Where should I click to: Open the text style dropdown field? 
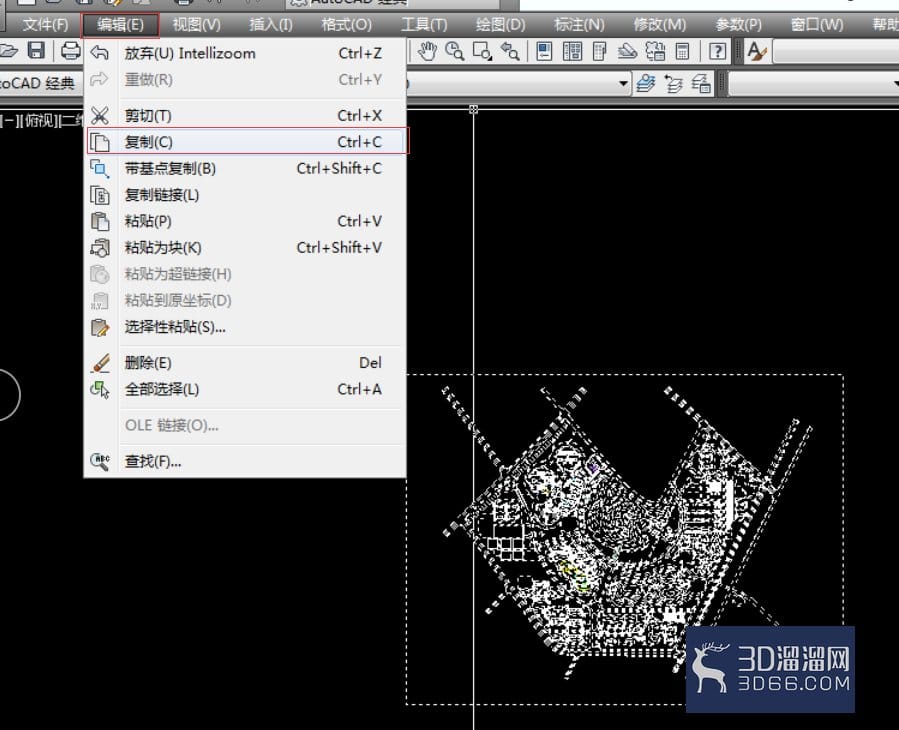[835, 52]
